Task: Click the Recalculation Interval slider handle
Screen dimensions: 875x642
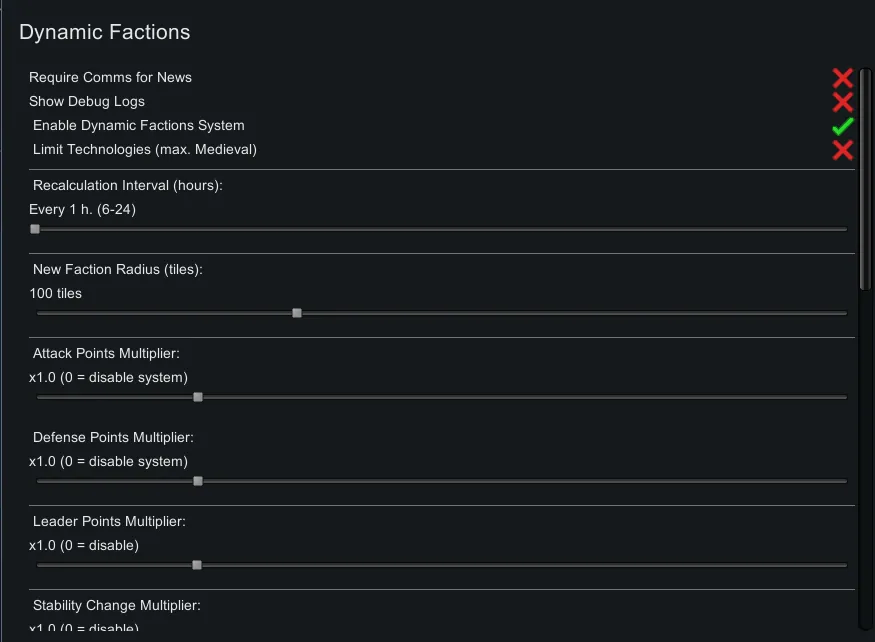Action: (35, 229)
